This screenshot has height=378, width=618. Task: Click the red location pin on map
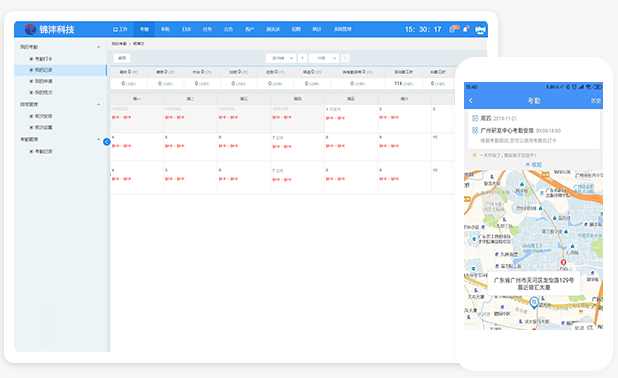[563, 263]
